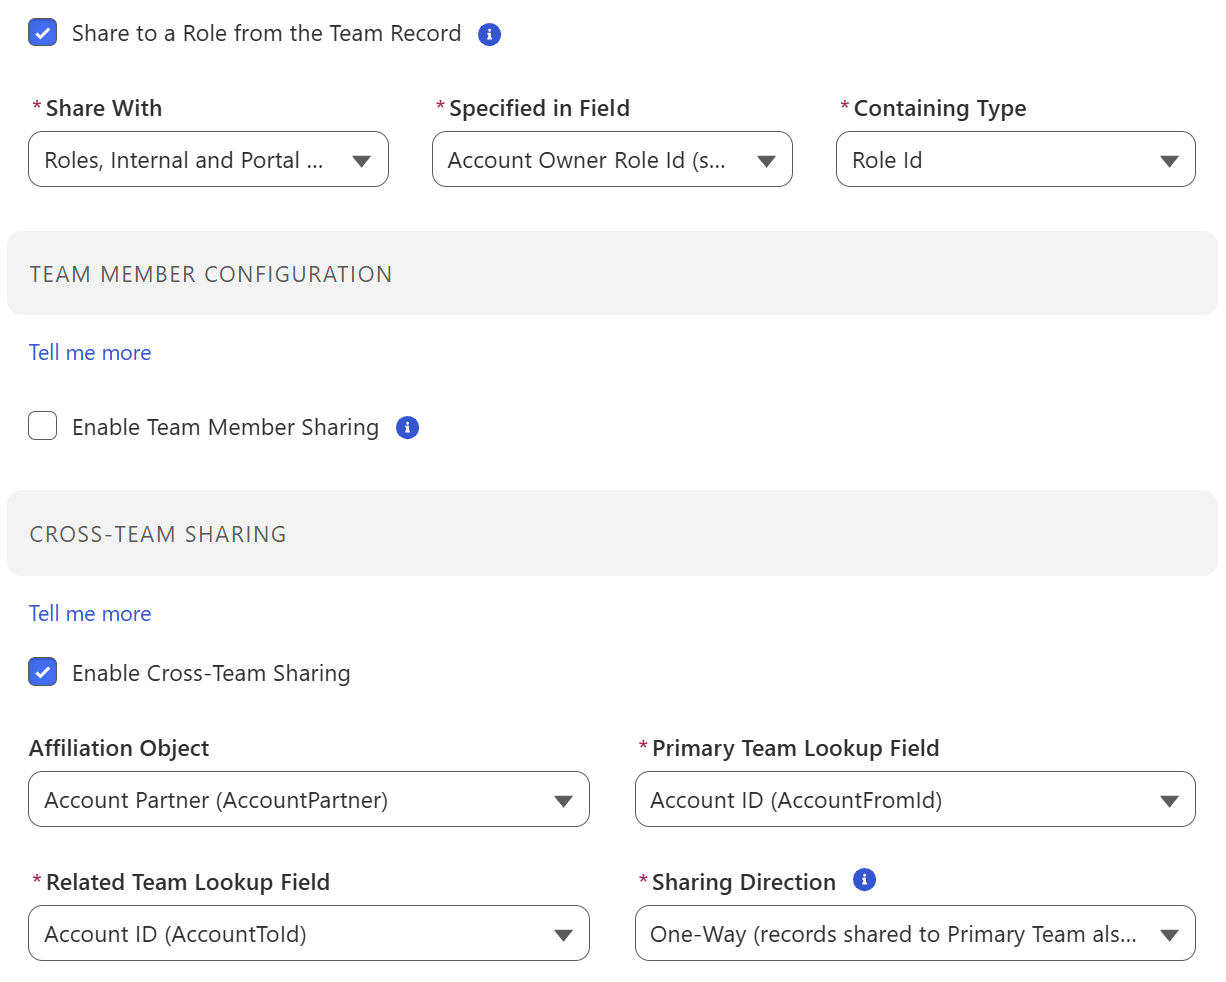1226x982 pixels.
Task: Open the Sharing Direction dropdown
Action: (x=915, y=933)
